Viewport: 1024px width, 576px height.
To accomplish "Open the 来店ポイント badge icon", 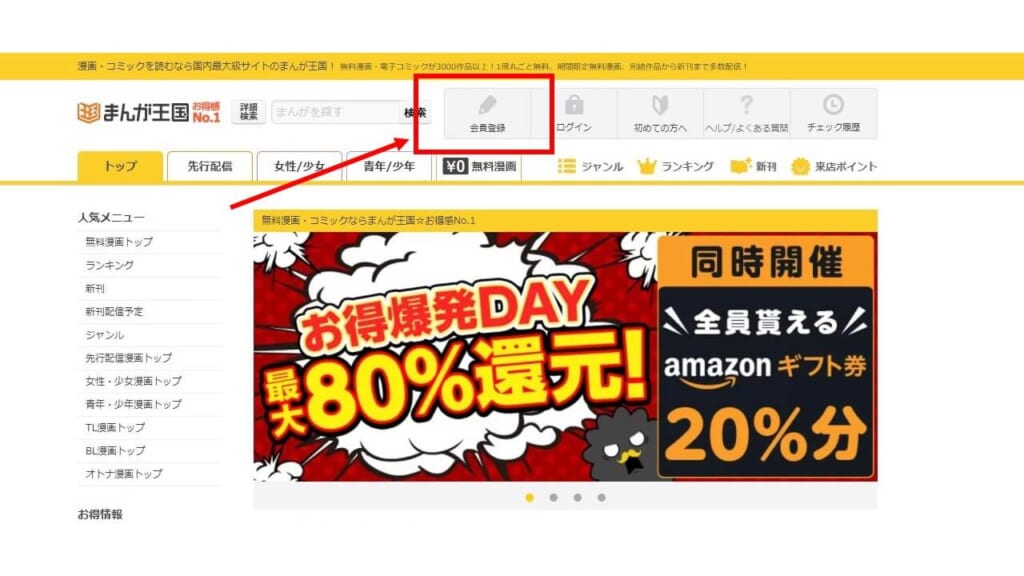I will point(800,167).
